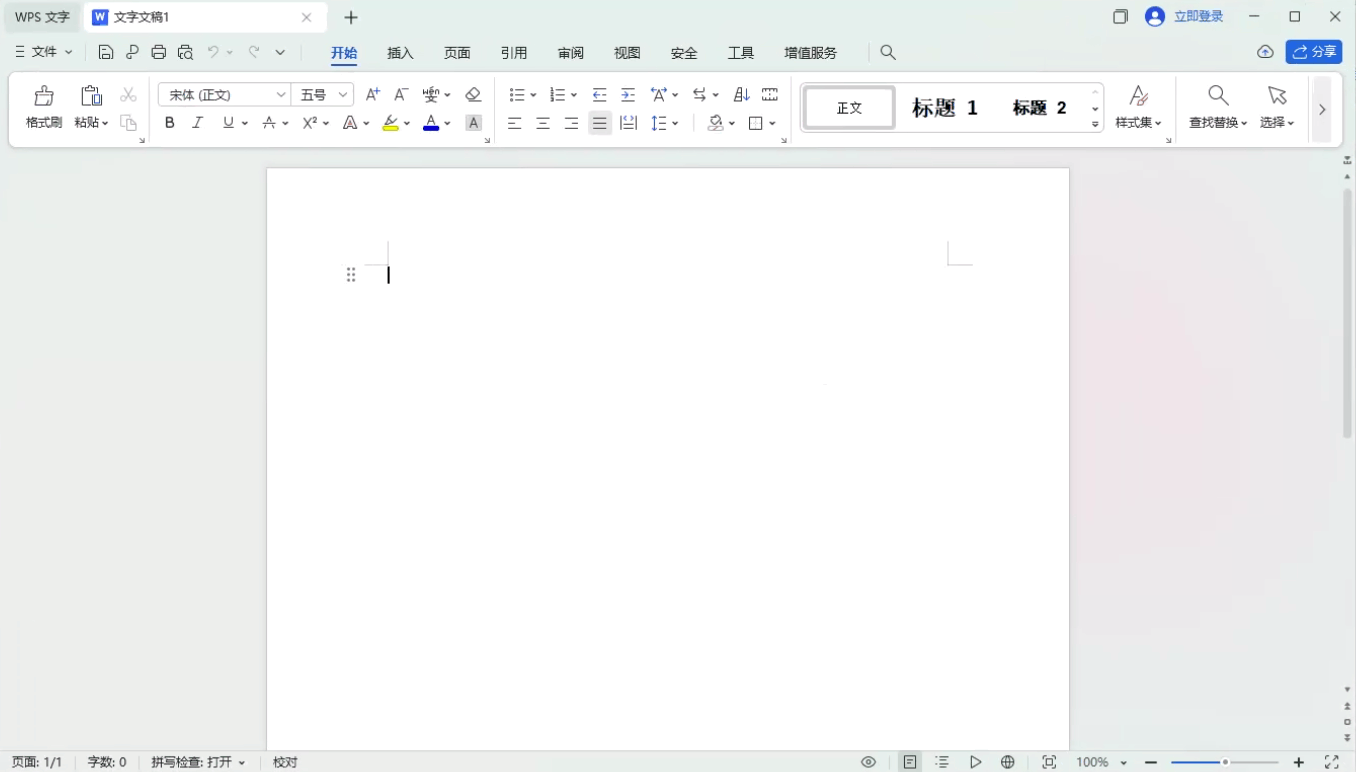Decrease font size with A- icon
Viewport: 1356px width, 772px height.
coord(401,95)
